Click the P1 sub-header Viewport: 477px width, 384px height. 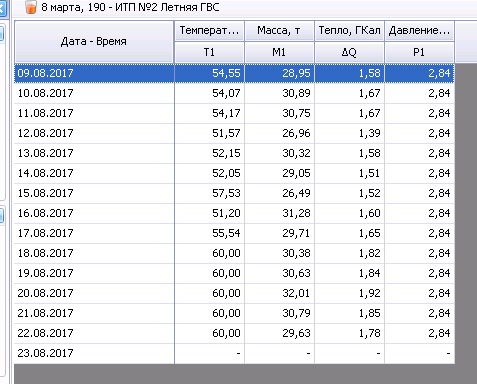(x=419, y=52)
